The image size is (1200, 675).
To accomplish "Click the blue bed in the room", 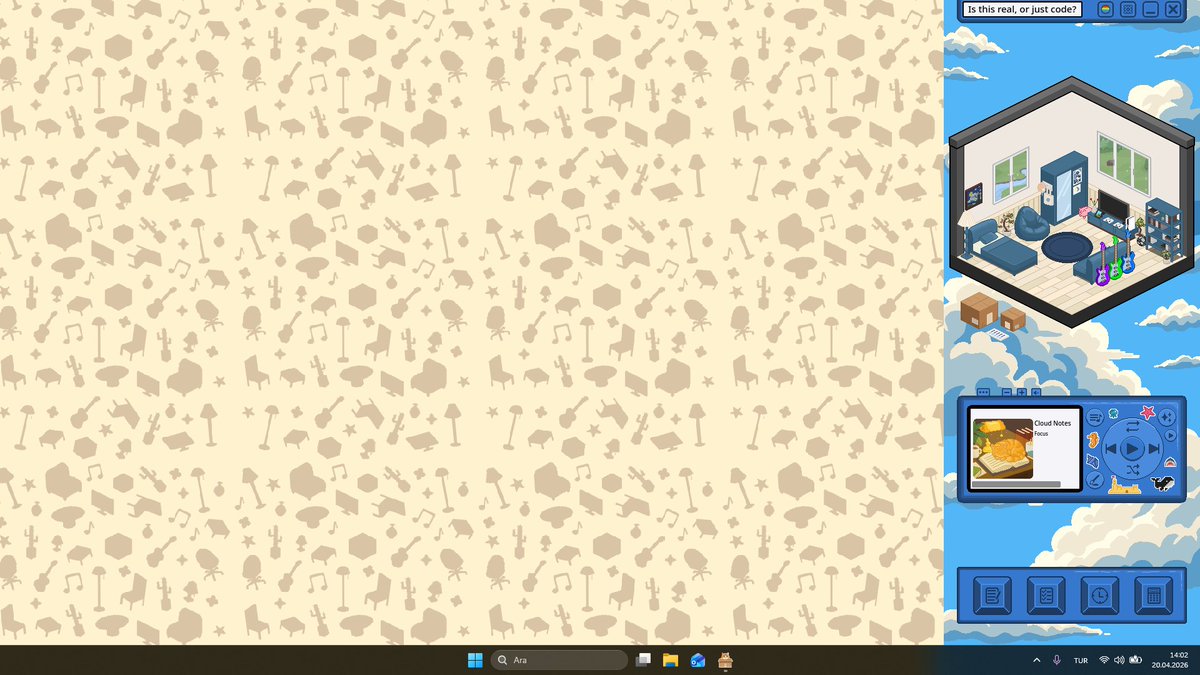I will (1003, 245).
